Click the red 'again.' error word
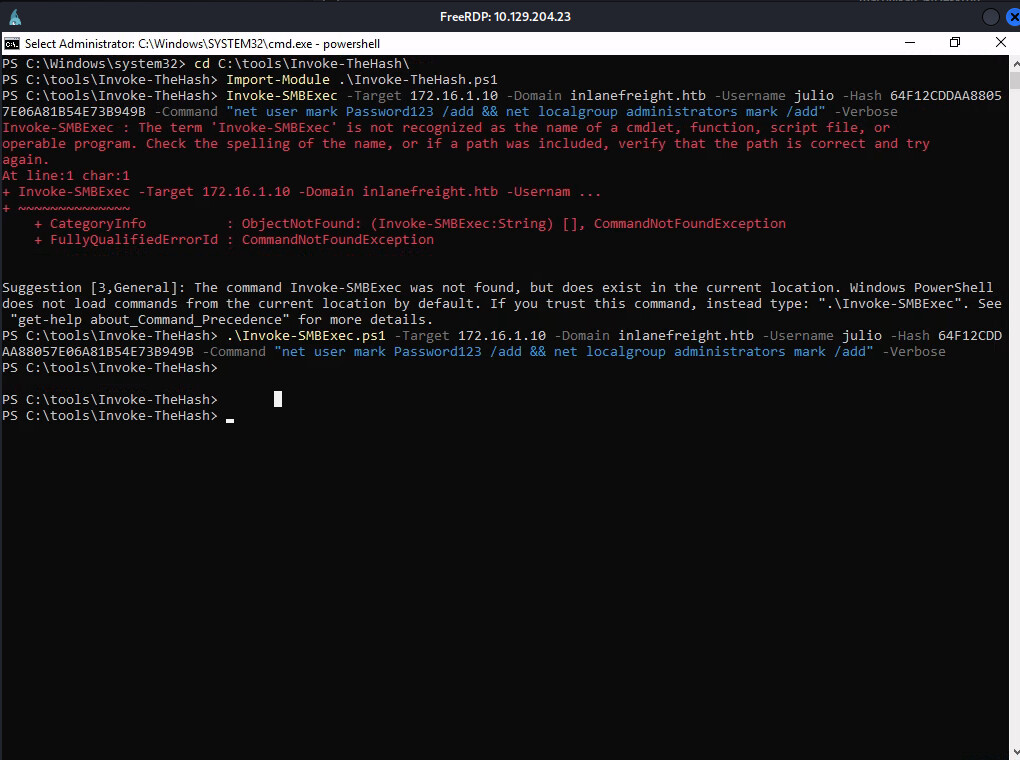 coord(25,160)
